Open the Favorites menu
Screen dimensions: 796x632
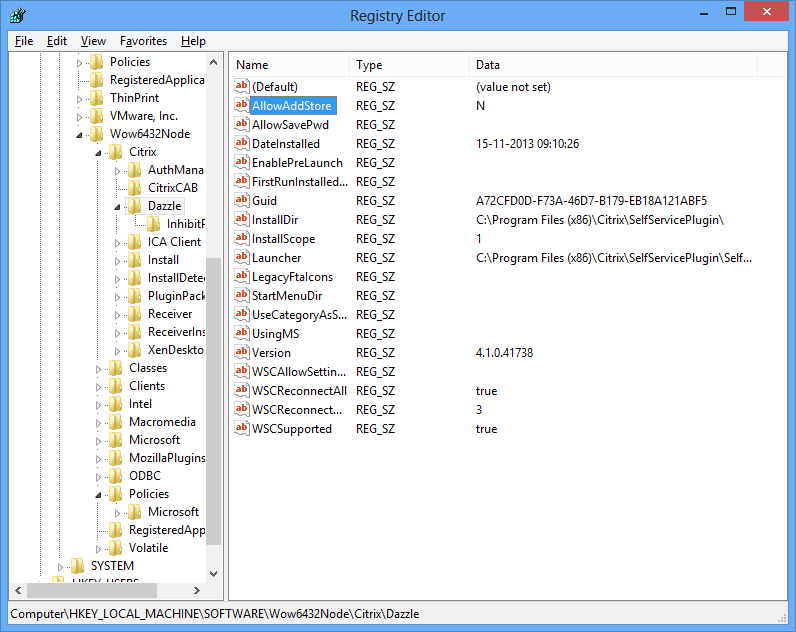(143, 41)
